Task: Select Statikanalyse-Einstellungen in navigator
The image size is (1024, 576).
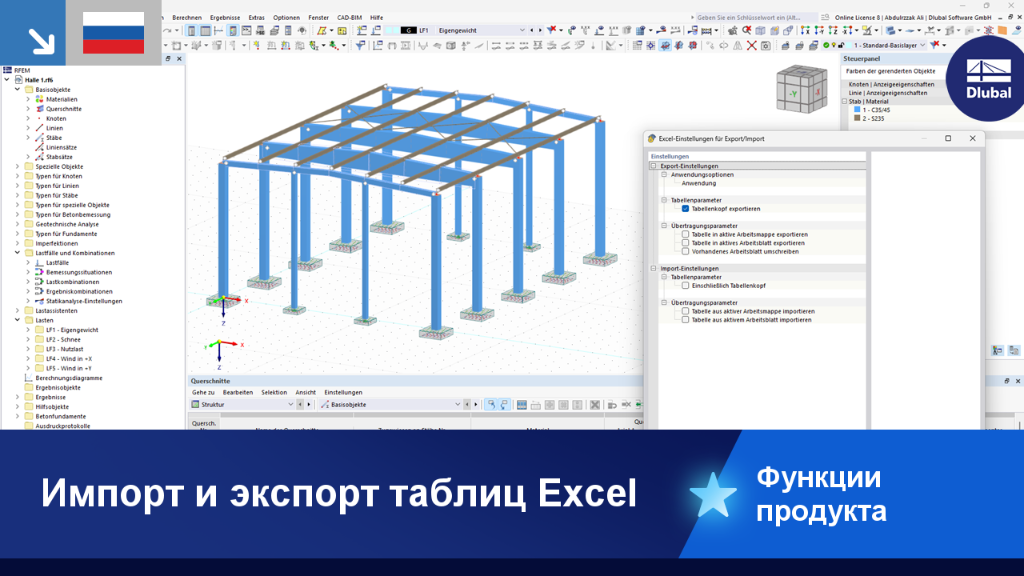Action: 84,301
